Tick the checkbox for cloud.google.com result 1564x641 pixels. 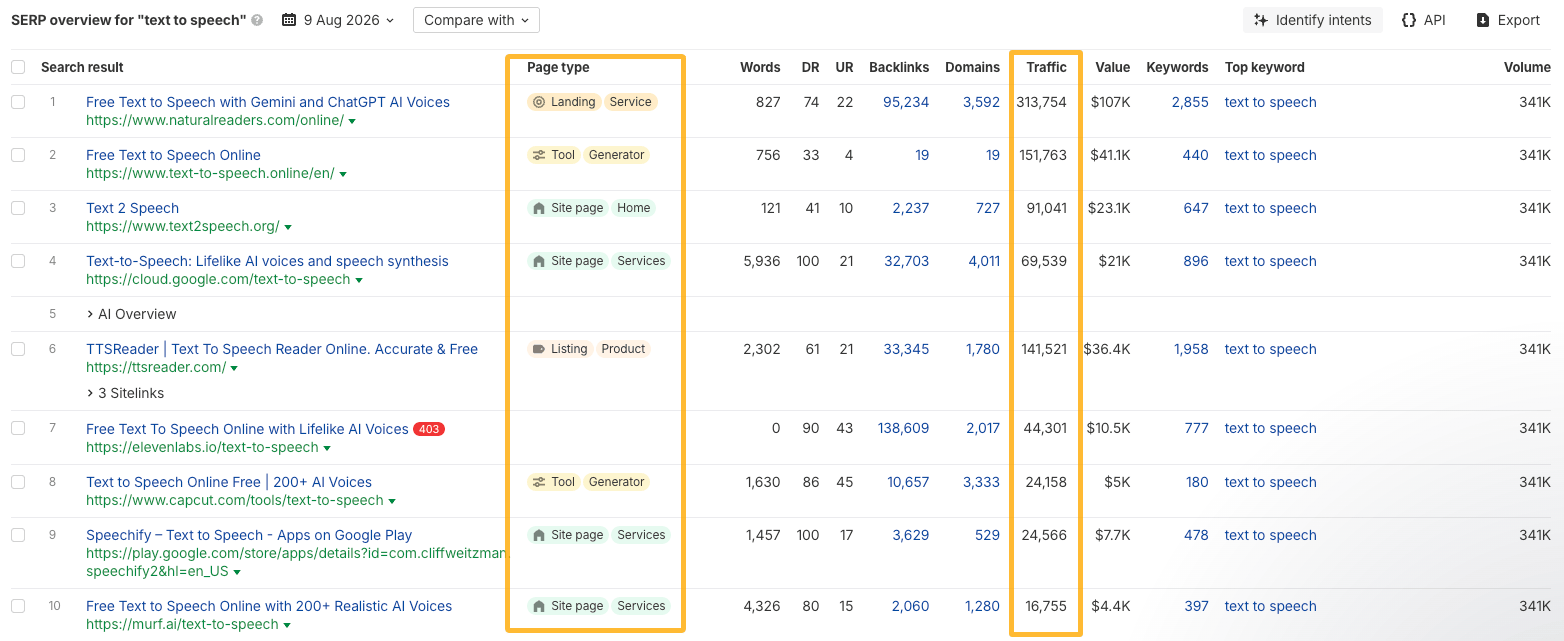(x=18, y=261)
